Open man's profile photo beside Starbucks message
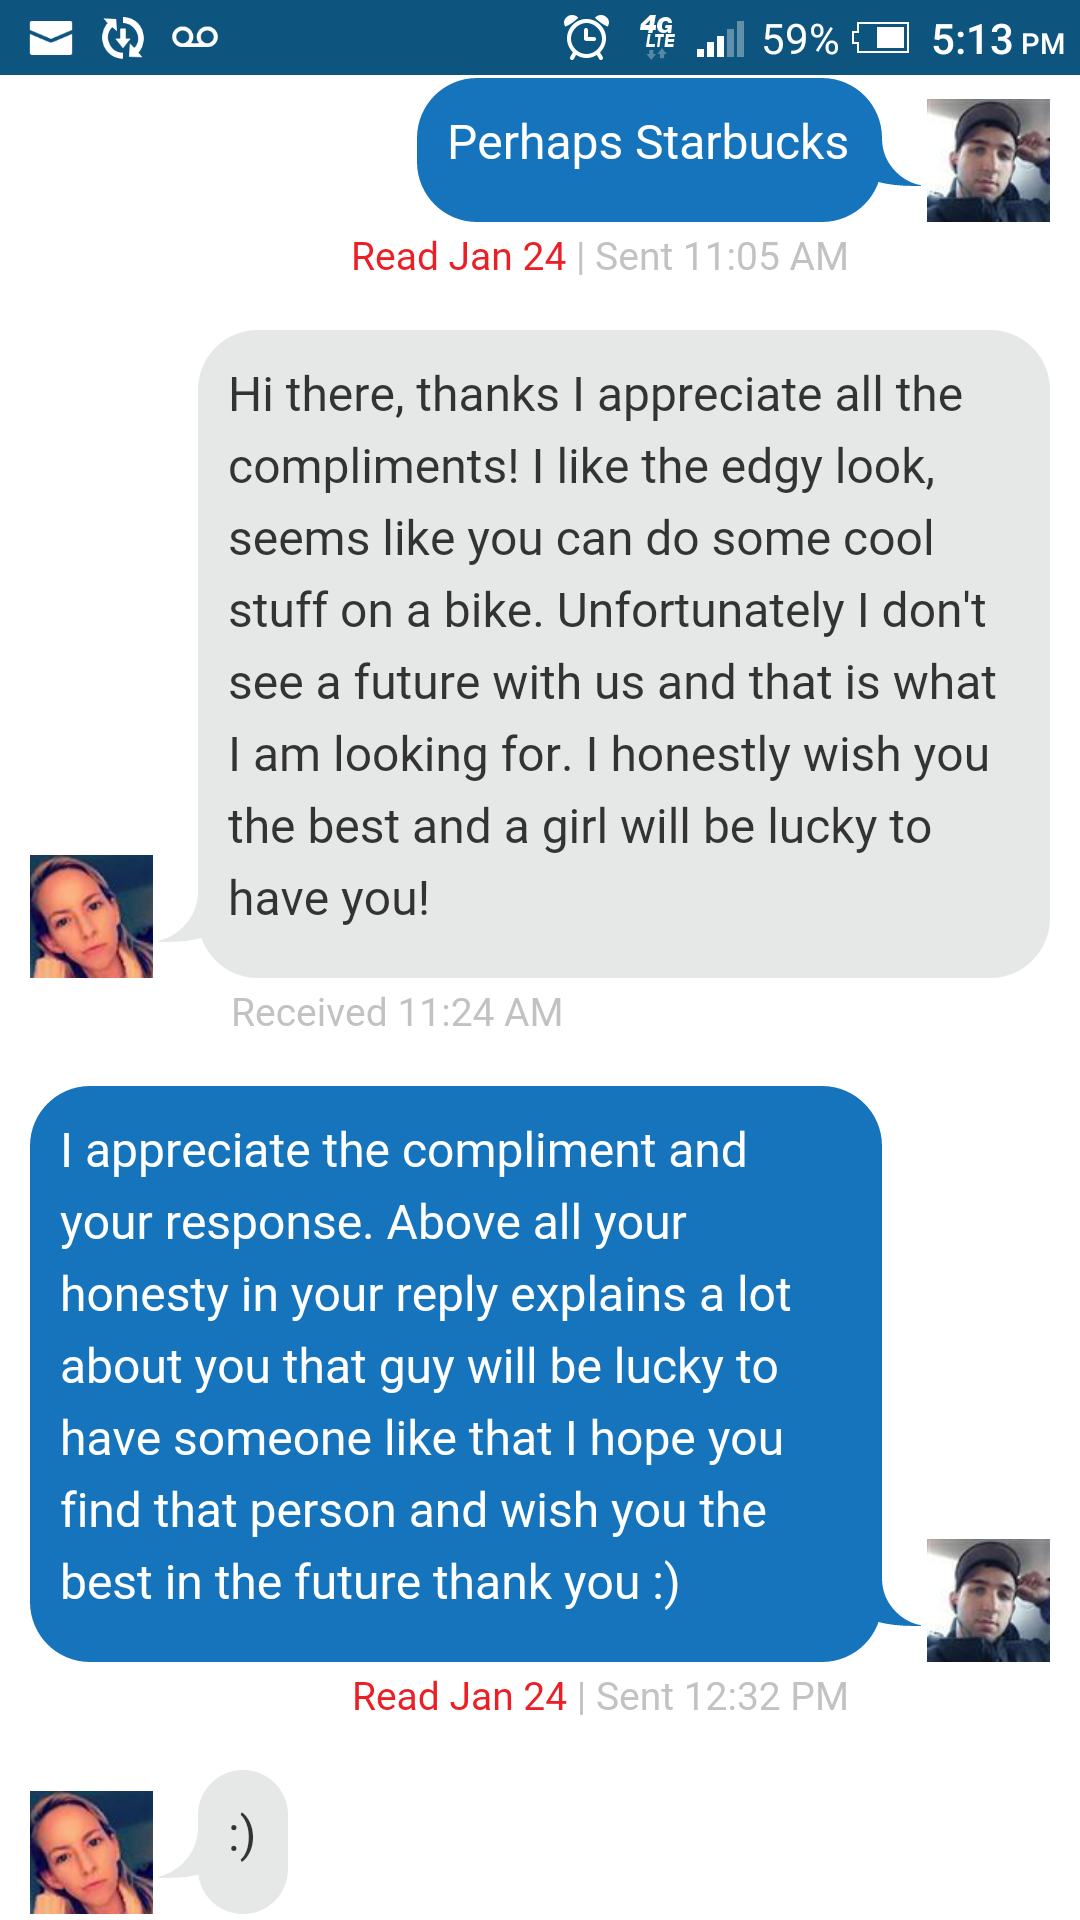1080x1920 pixels. point(988,160)
